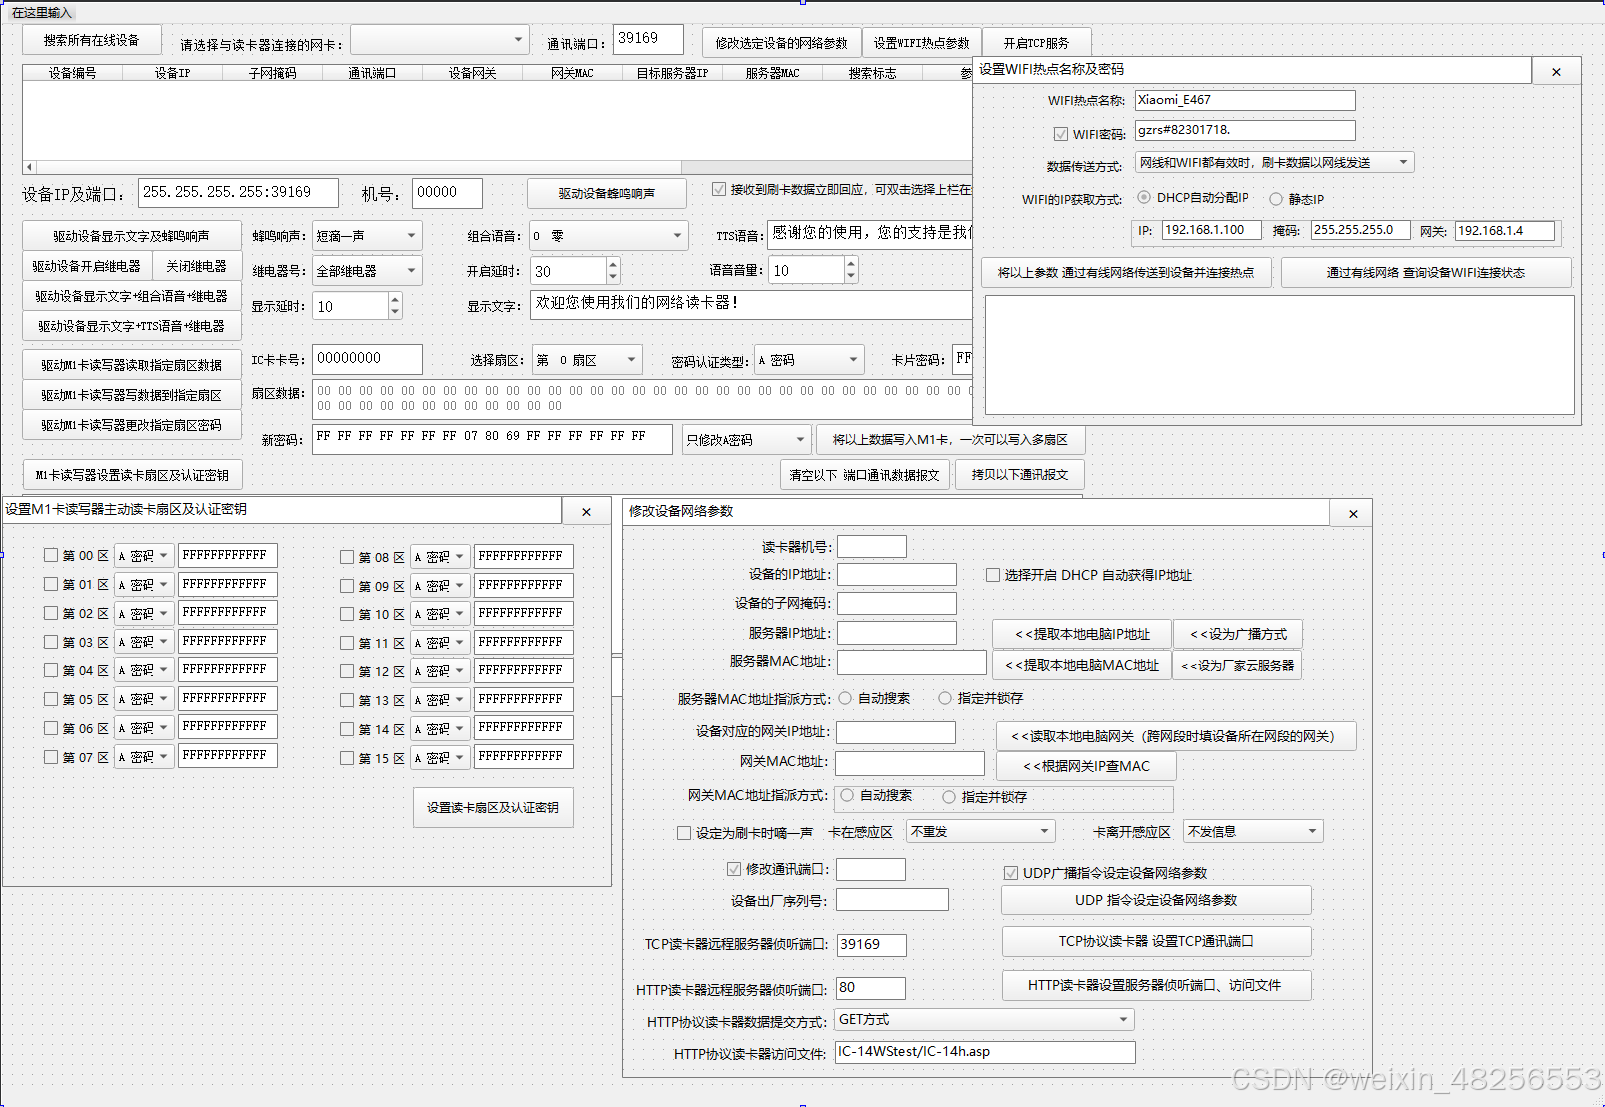
Task: Open the 组合语音 dropdown
Action: (x=608, y=236)
